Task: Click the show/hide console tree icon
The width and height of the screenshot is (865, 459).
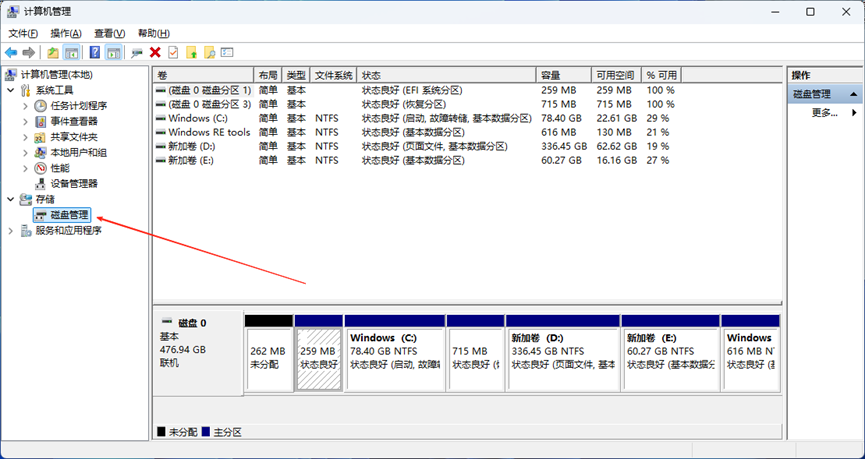Action: coord(72,52)
